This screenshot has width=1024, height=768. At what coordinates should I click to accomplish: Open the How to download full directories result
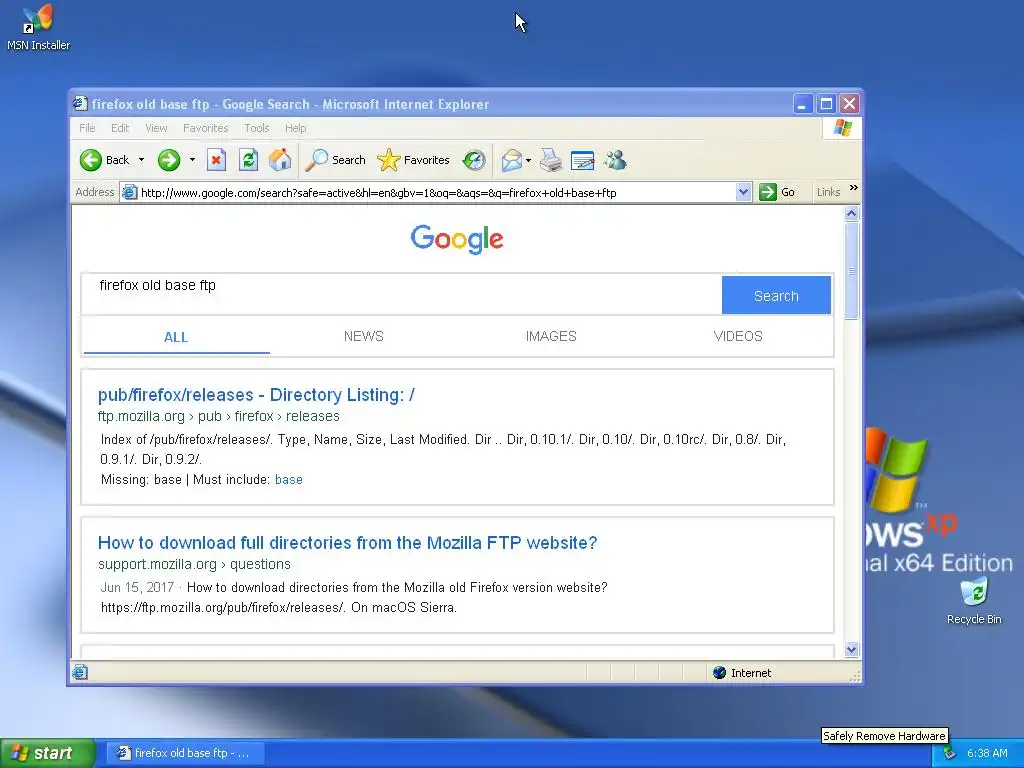pyautogui.click(x=347, y=543)
